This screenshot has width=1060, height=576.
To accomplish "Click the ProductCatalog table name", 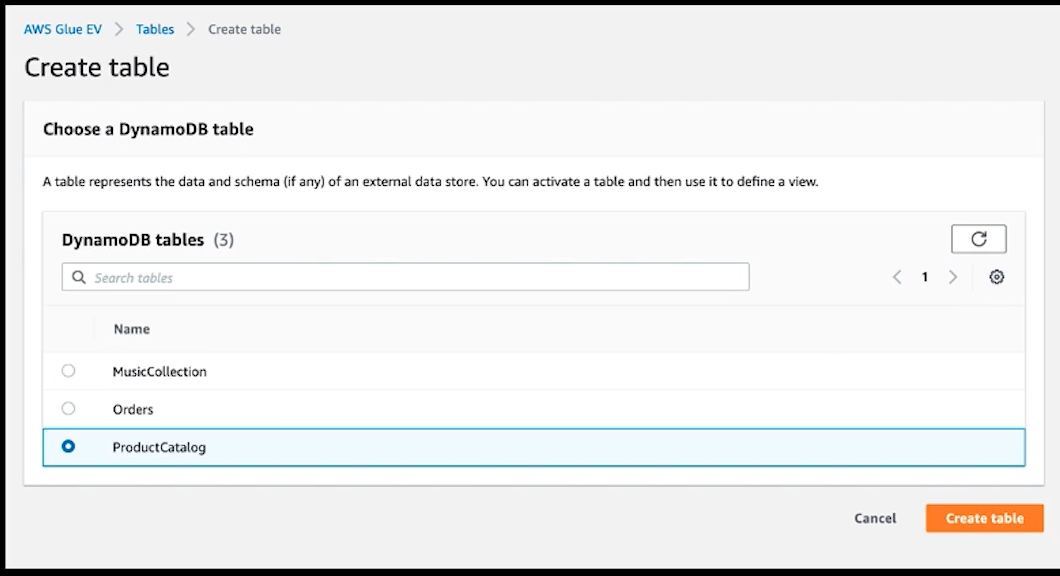I will pyautogui.click(x=159, y=447).
